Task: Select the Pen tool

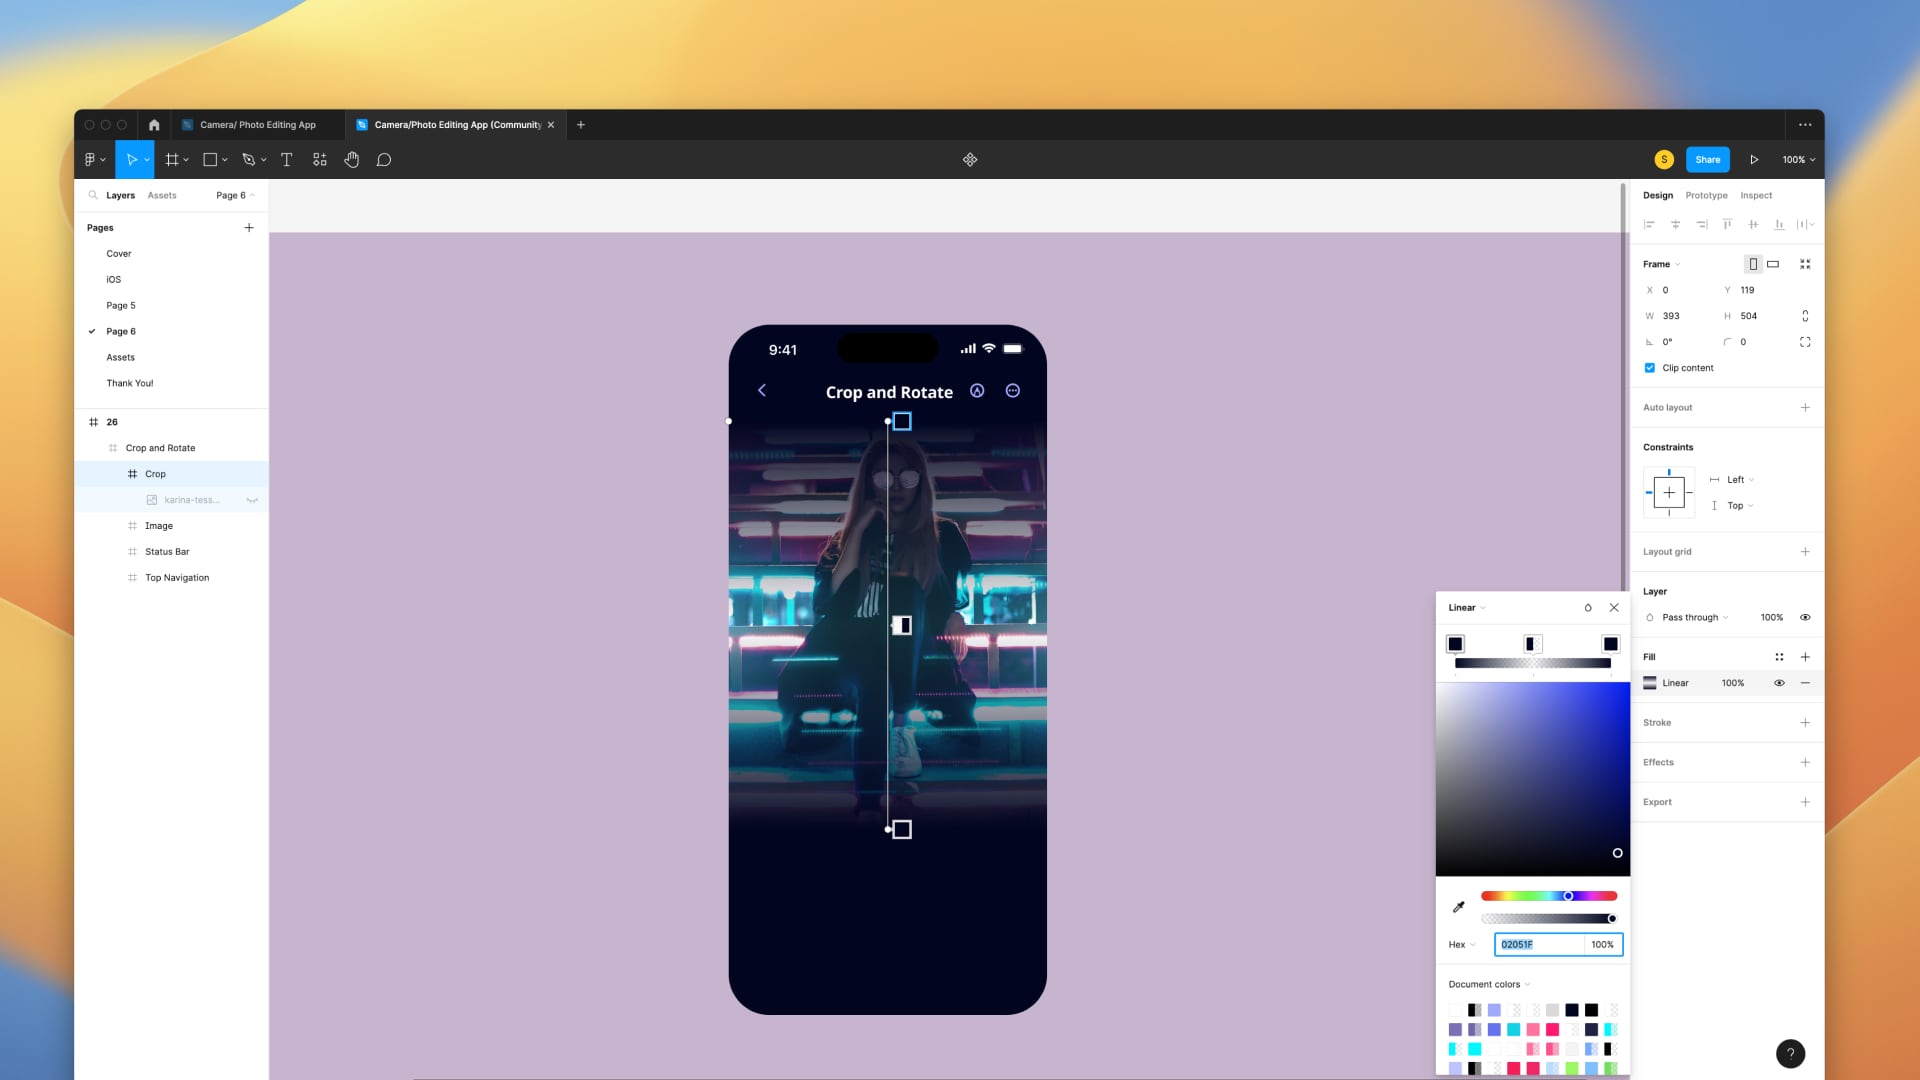Action: (248, 159)
